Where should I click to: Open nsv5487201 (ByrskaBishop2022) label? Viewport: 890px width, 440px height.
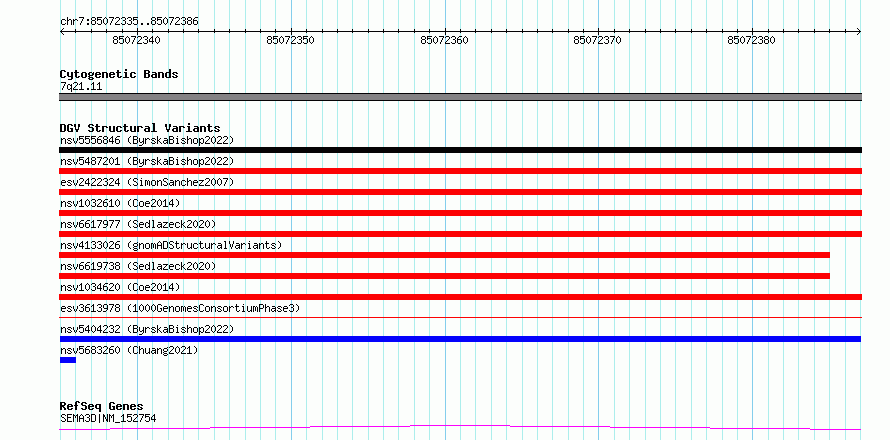147,161
